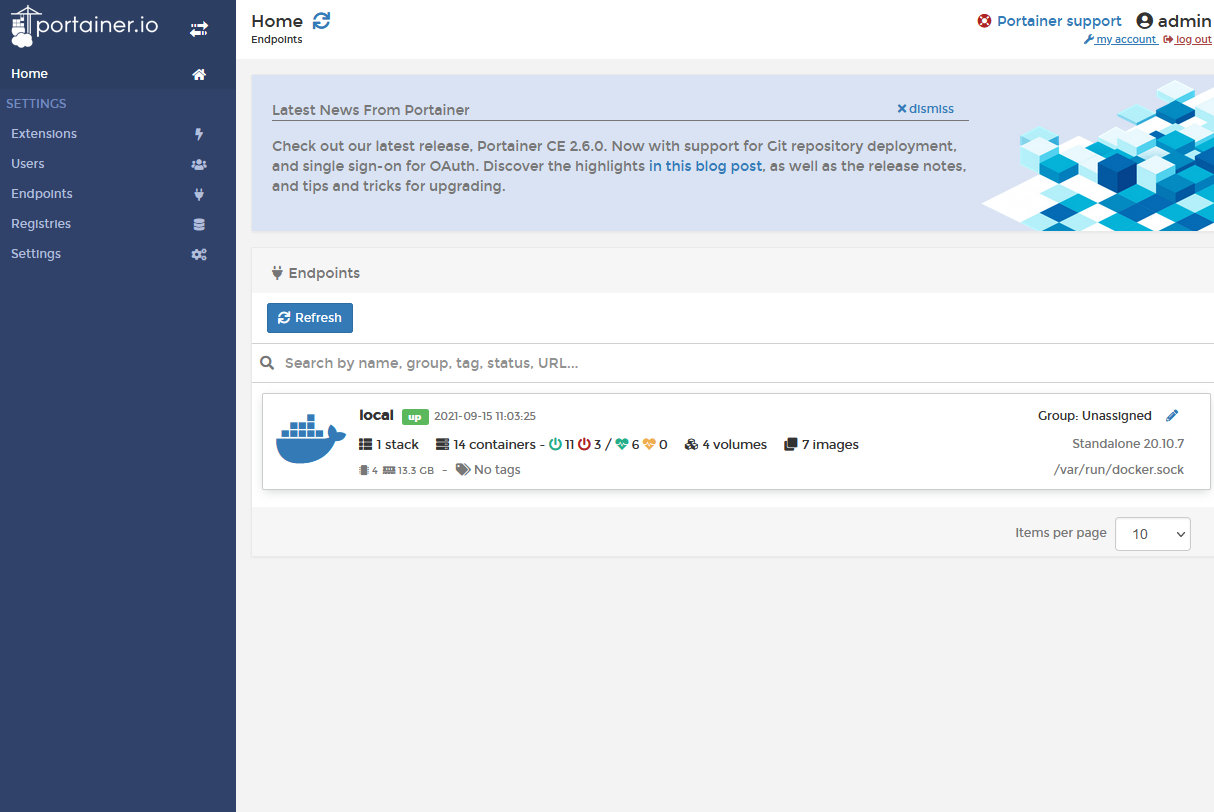Screen dimensions: 1214x812
Task: Toggle the sidebar collapse arrows icon
Action: coord(199,30)
